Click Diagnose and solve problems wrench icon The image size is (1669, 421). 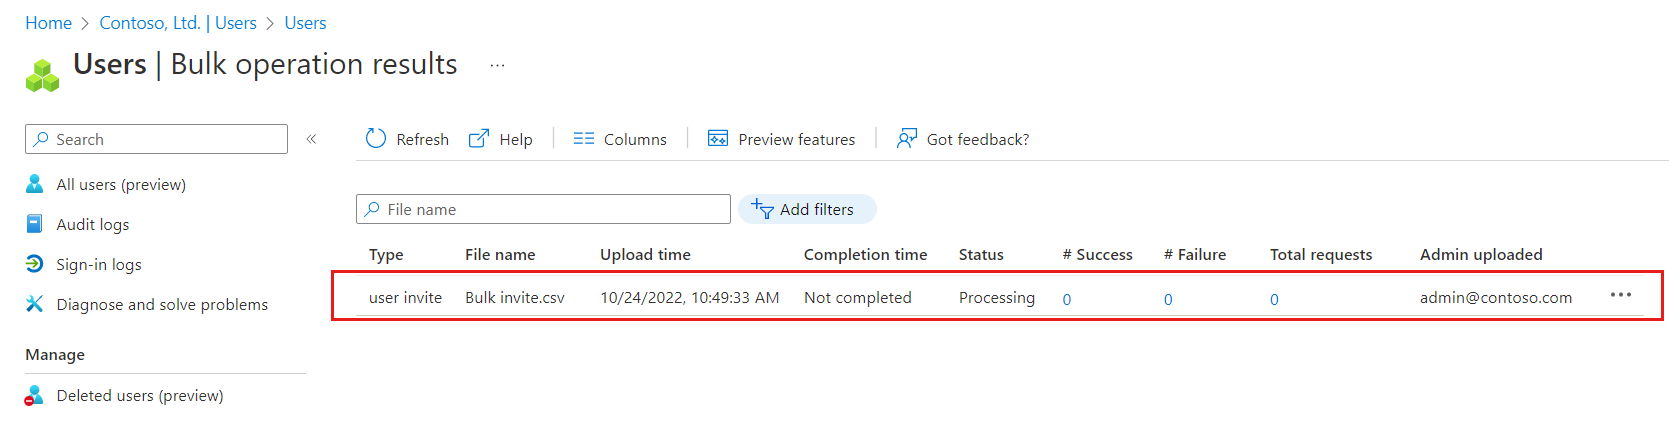[34, 304]
